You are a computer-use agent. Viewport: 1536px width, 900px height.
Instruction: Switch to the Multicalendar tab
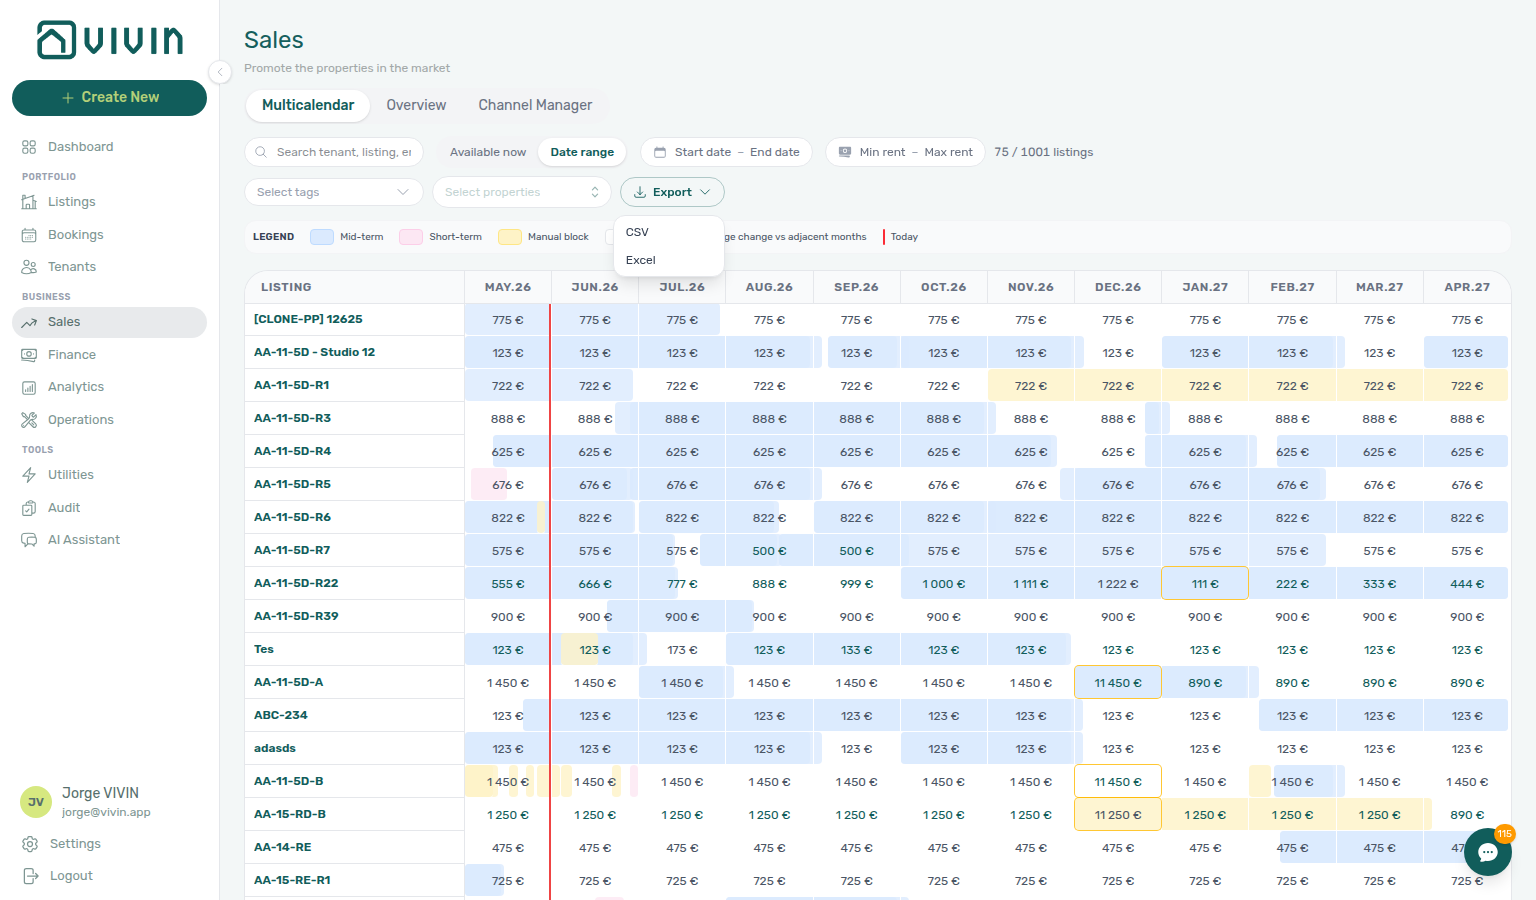coord(308,105)
